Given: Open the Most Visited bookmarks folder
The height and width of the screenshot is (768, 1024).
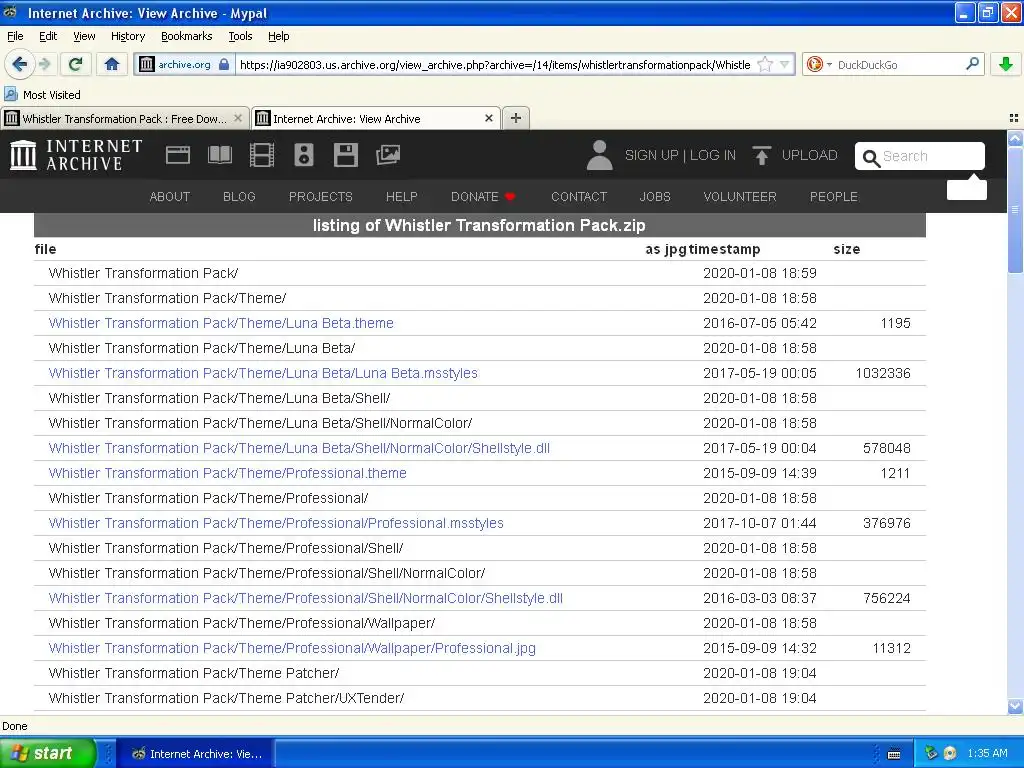Looking at the screenshot, I should (x=42, y=95).
